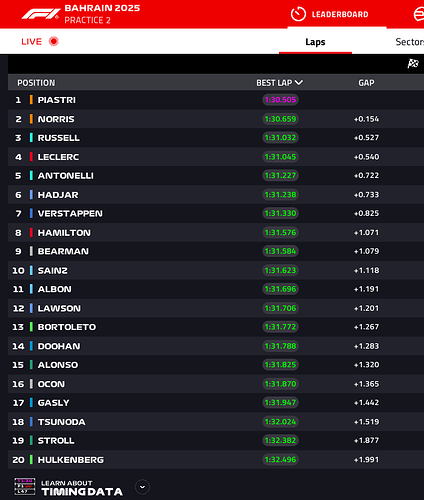This screenshot has width=424, height=500.
Task: Click the Position column header
Action: [x=36, y=83]
